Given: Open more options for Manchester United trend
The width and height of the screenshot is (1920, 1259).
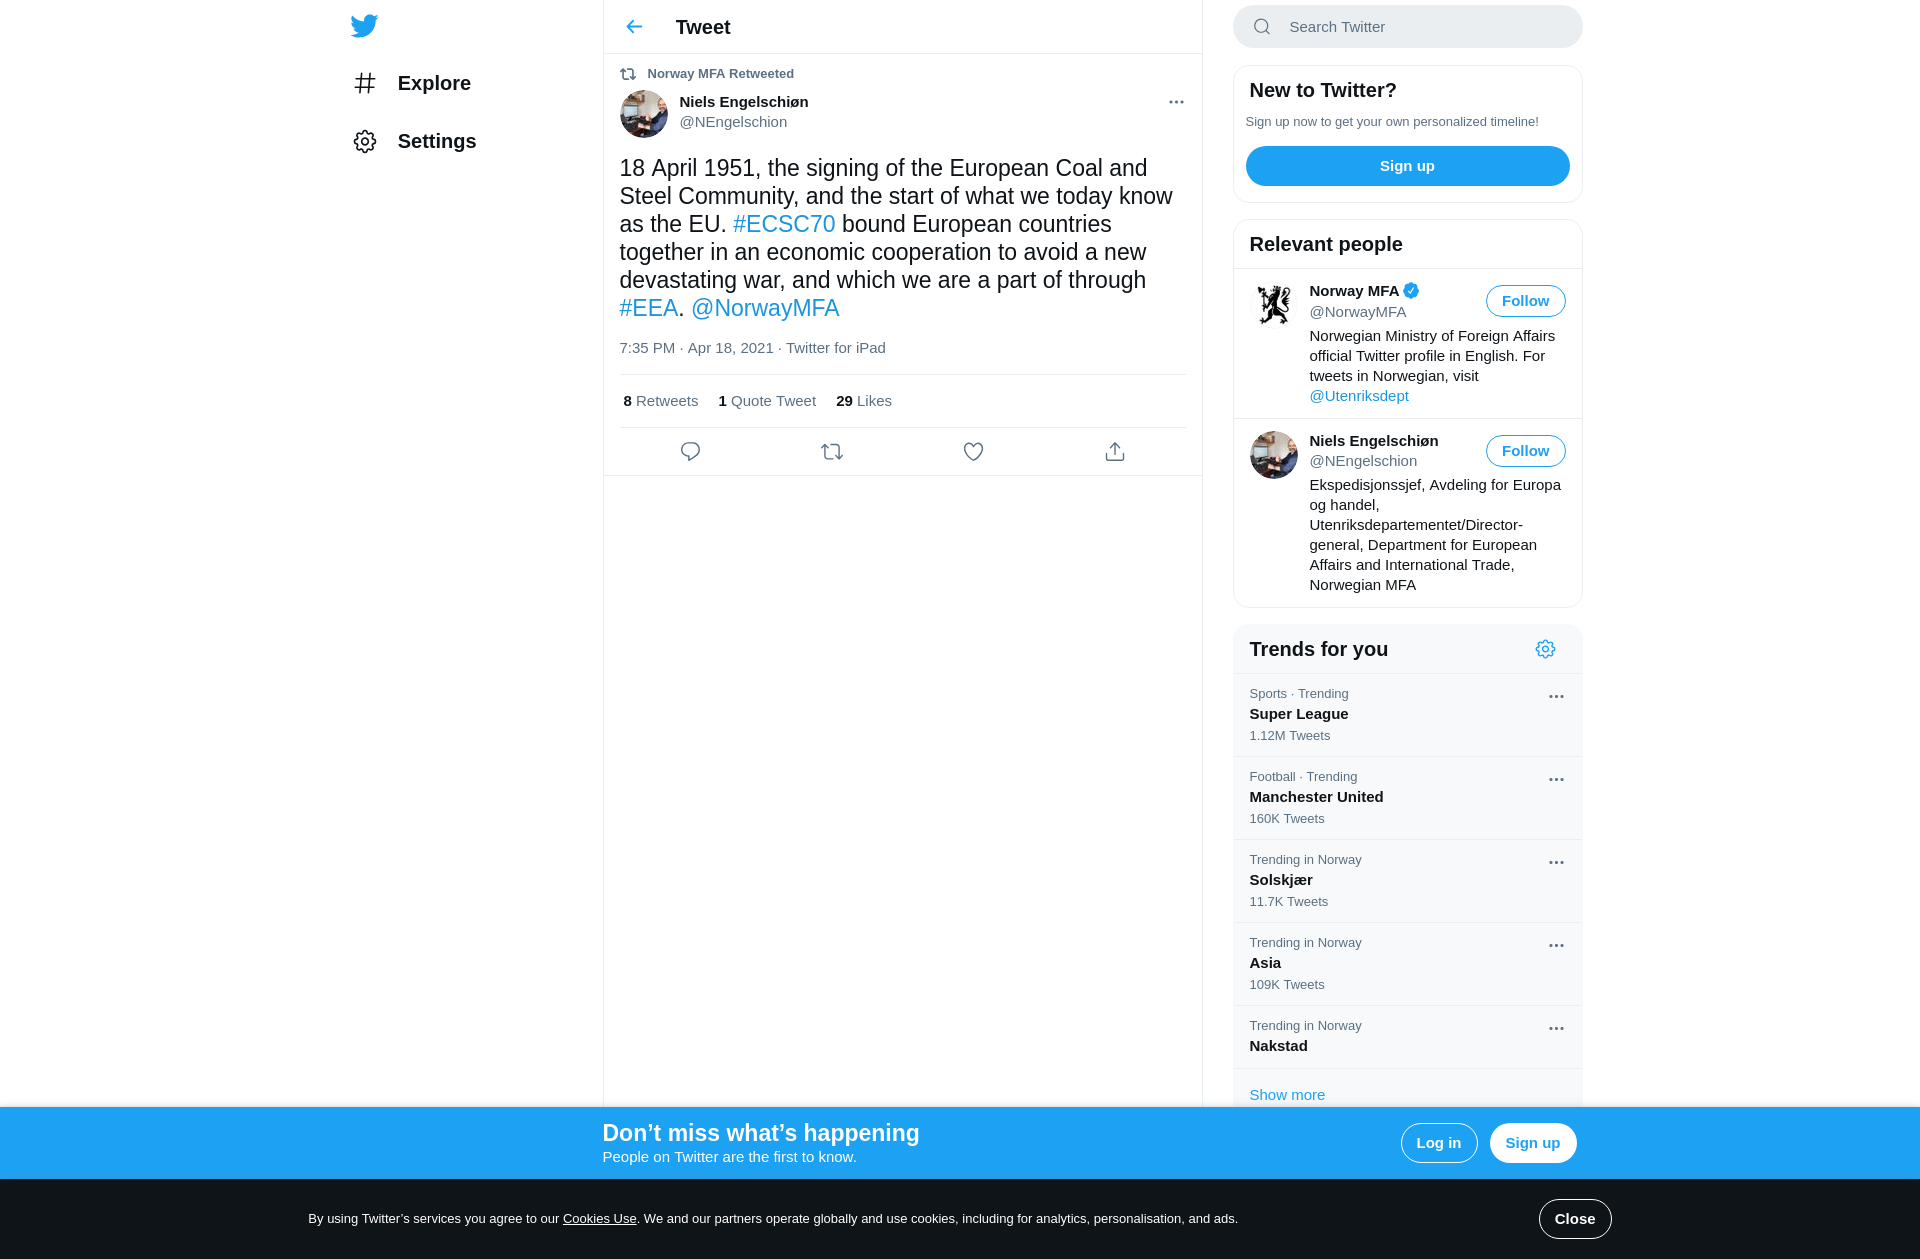Looking at the screenshot, I should point(1556,779).
